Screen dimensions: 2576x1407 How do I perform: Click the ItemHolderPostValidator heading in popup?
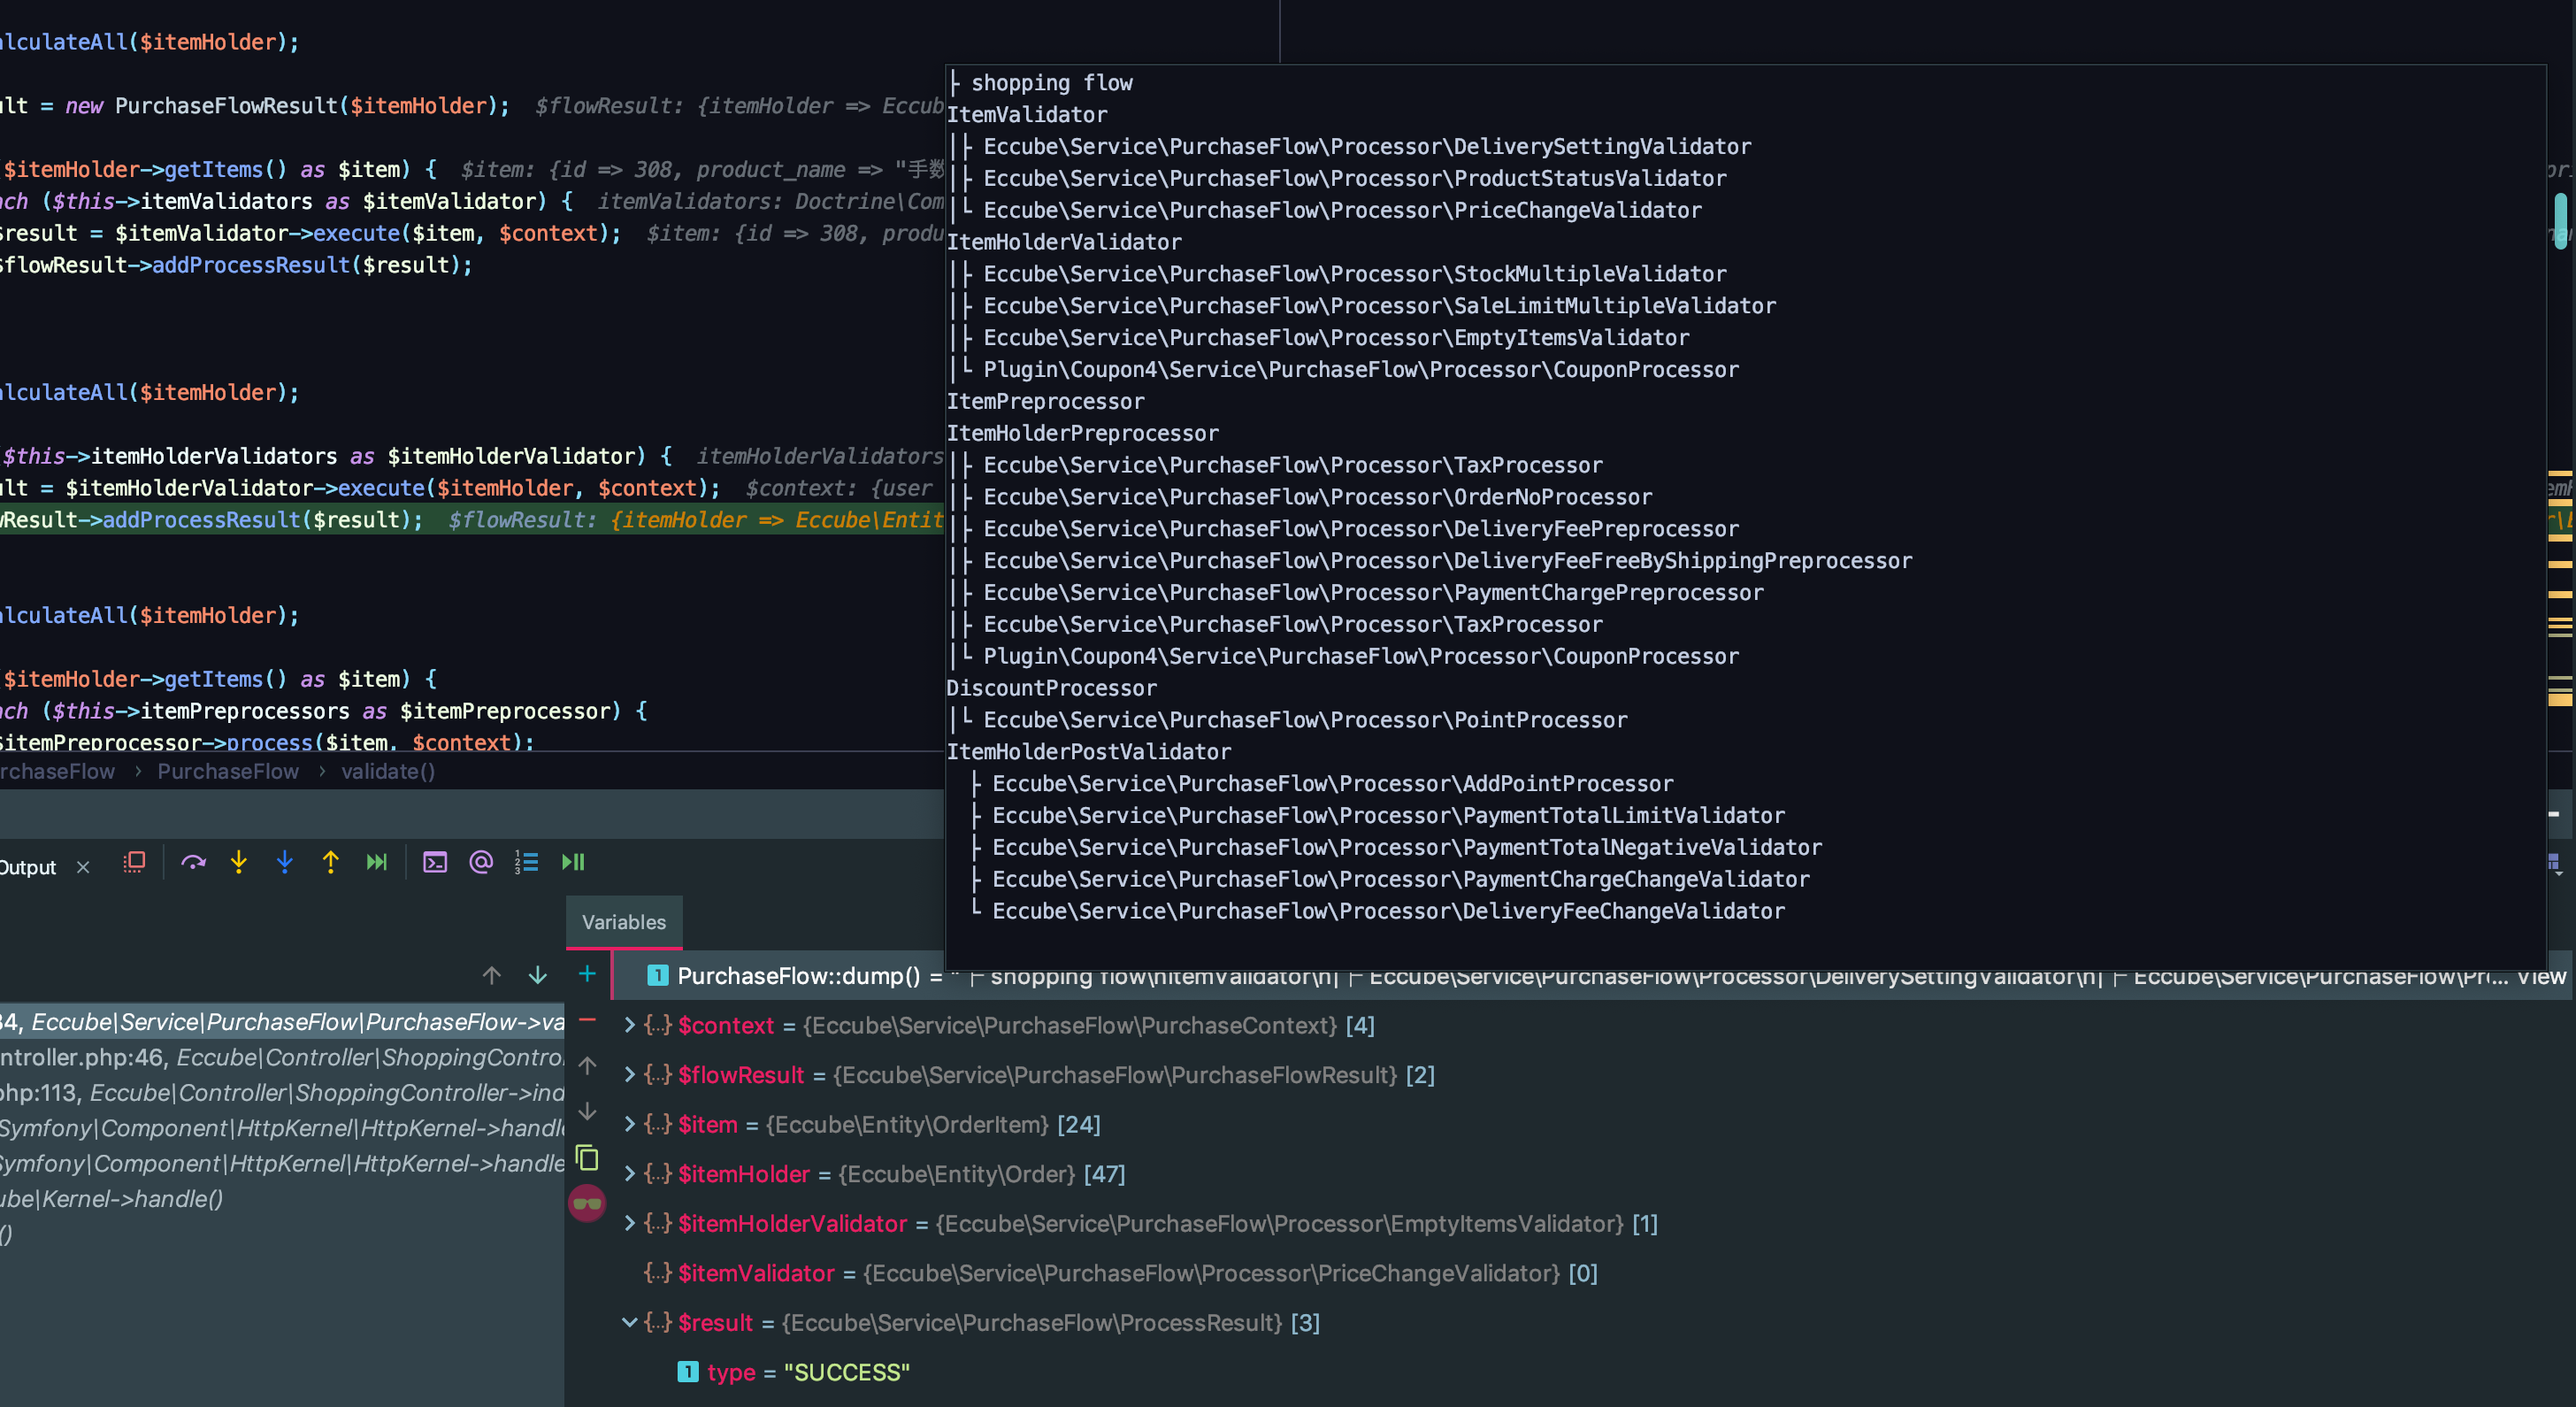click(x=1089, y=752)
